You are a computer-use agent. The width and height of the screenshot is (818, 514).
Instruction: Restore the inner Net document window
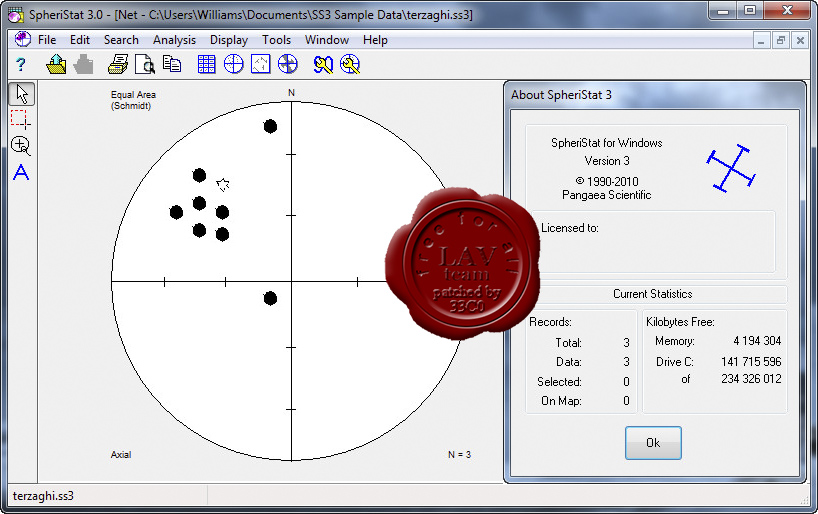(x=781, y=41)
